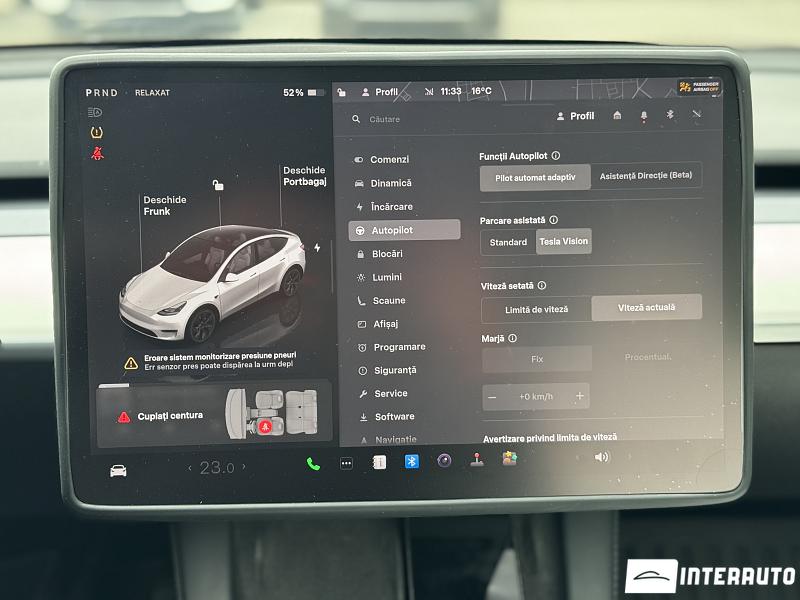Click the volume speaker icon
This screenshot has width=800, height=600.
tap(601, 457)
